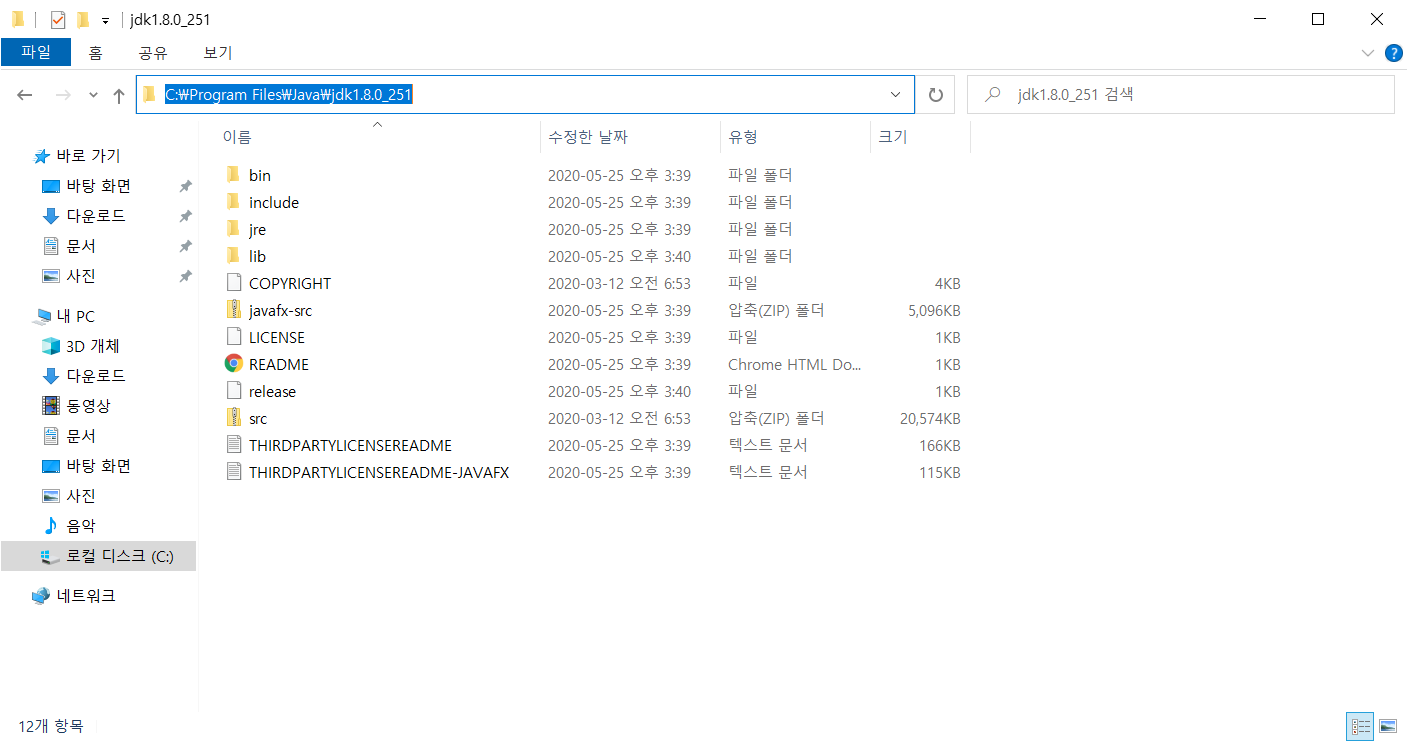Expand the address bar history dropdown

pyautogui.click(x=896, y=95)
